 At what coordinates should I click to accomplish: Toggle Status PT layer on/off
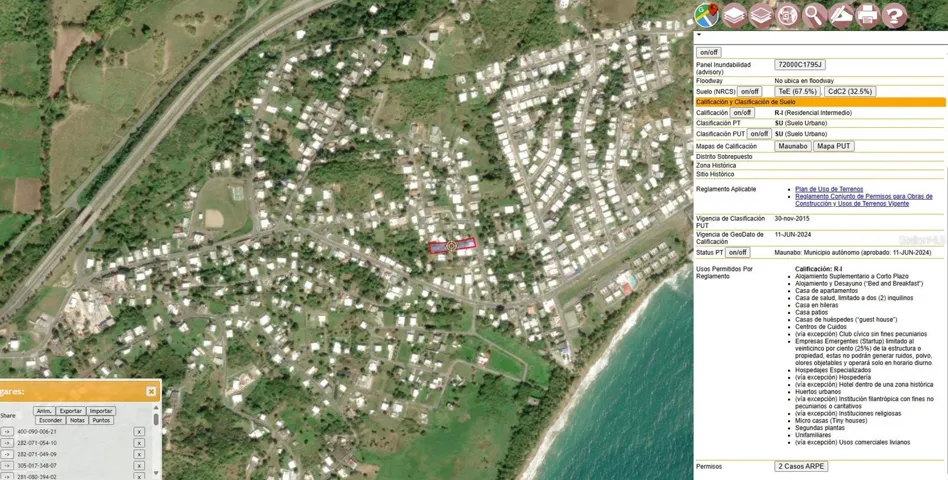[x=738, y=253]
